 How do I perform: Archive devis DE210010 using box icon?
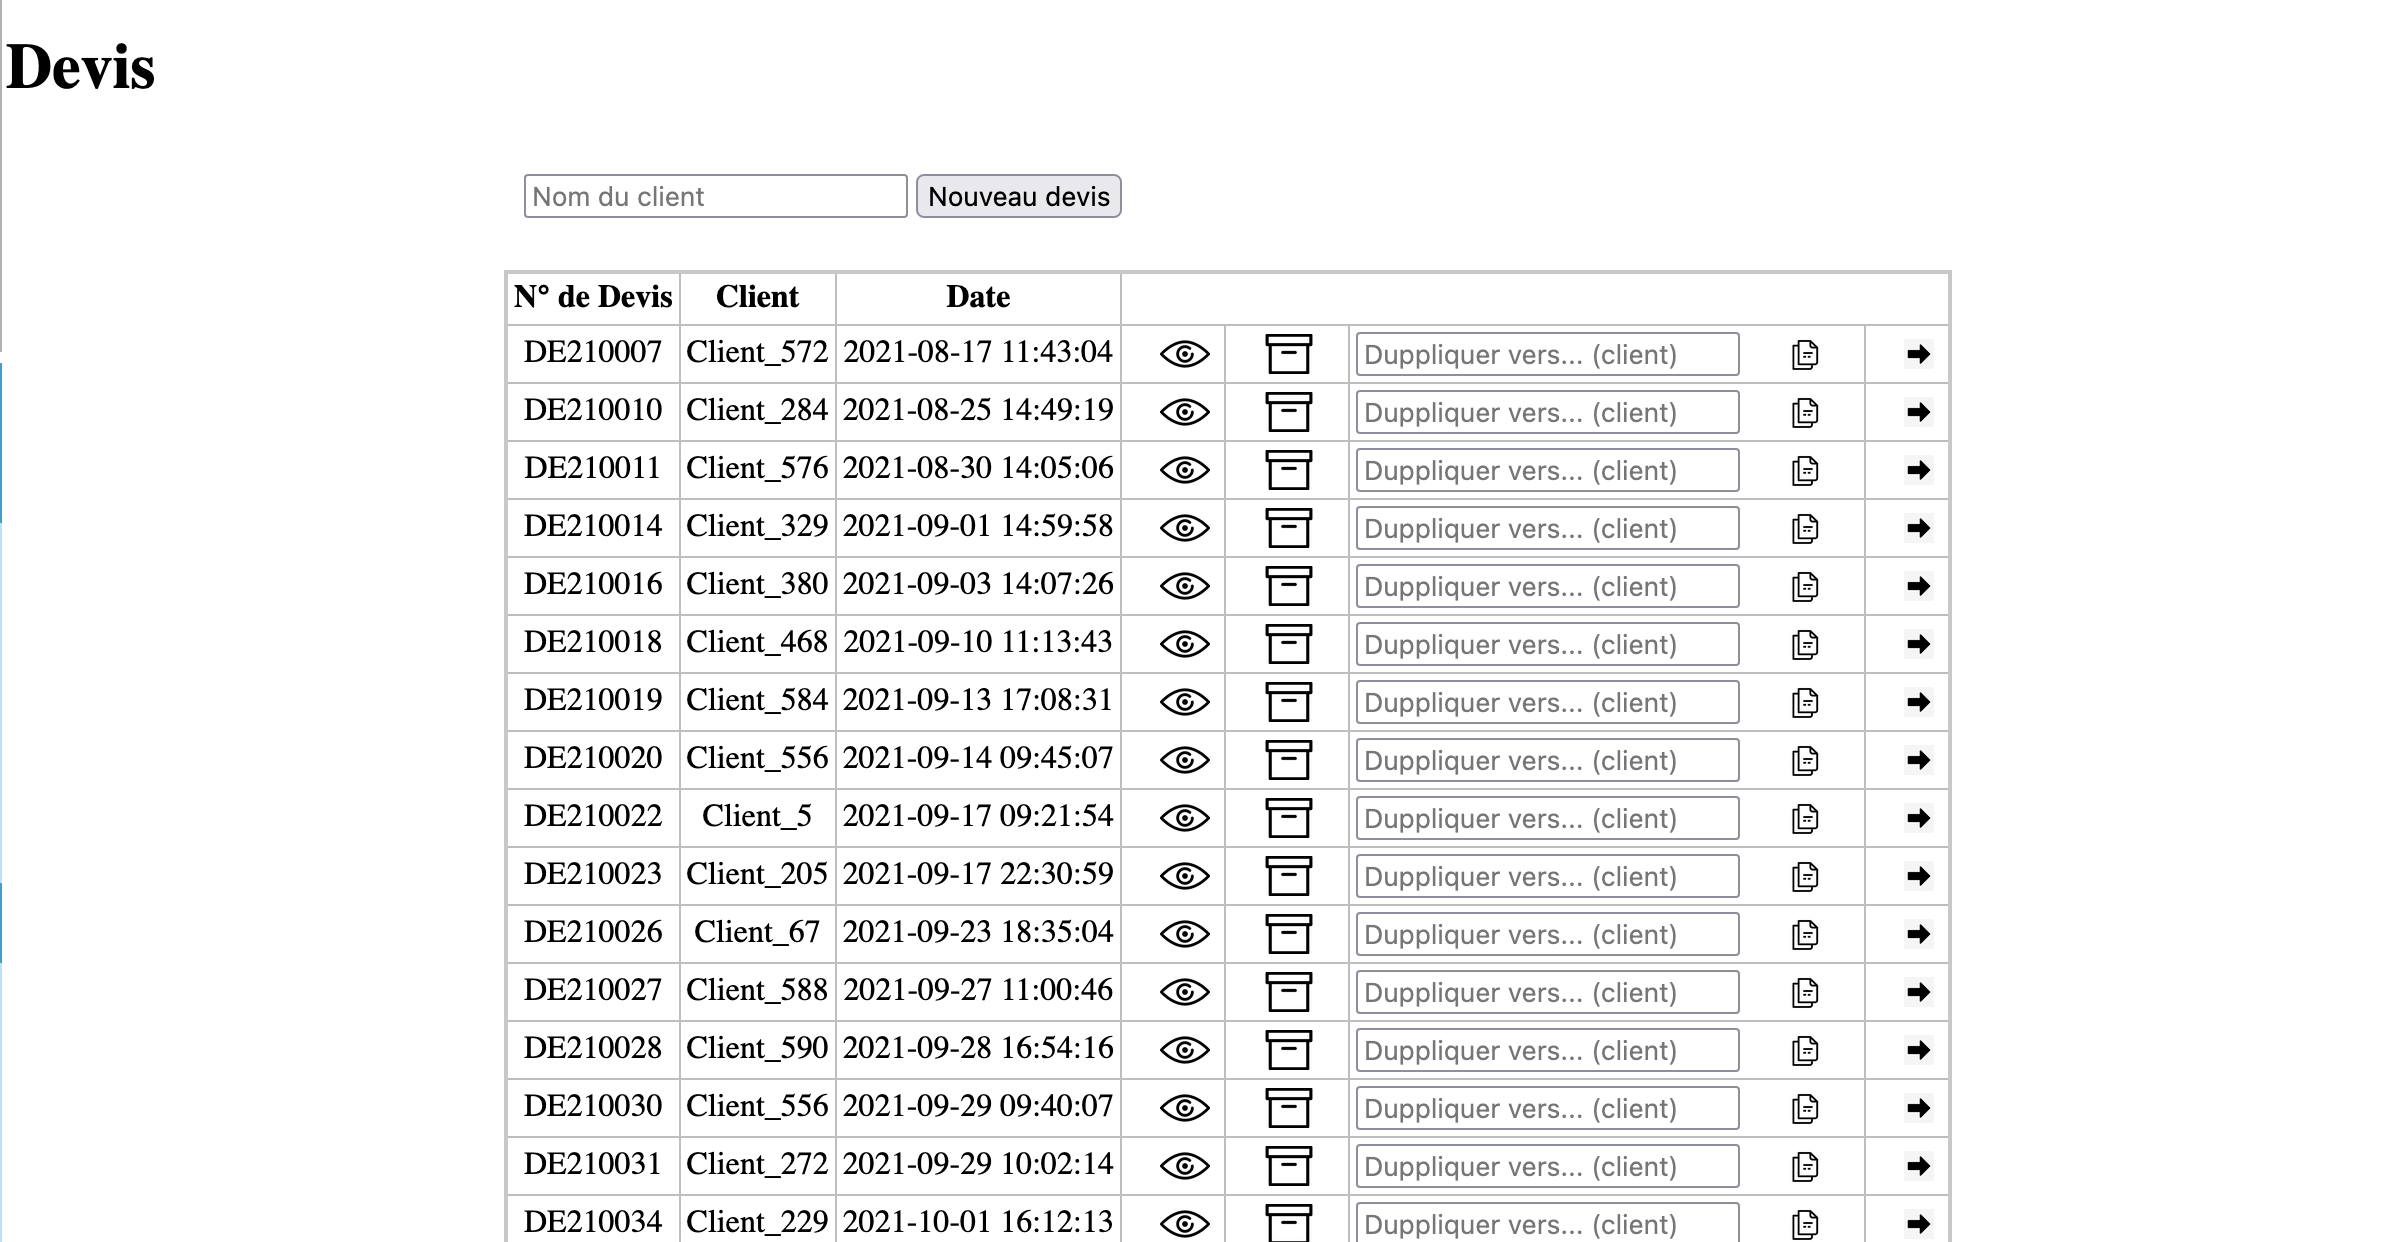(x=1288, y=412)
